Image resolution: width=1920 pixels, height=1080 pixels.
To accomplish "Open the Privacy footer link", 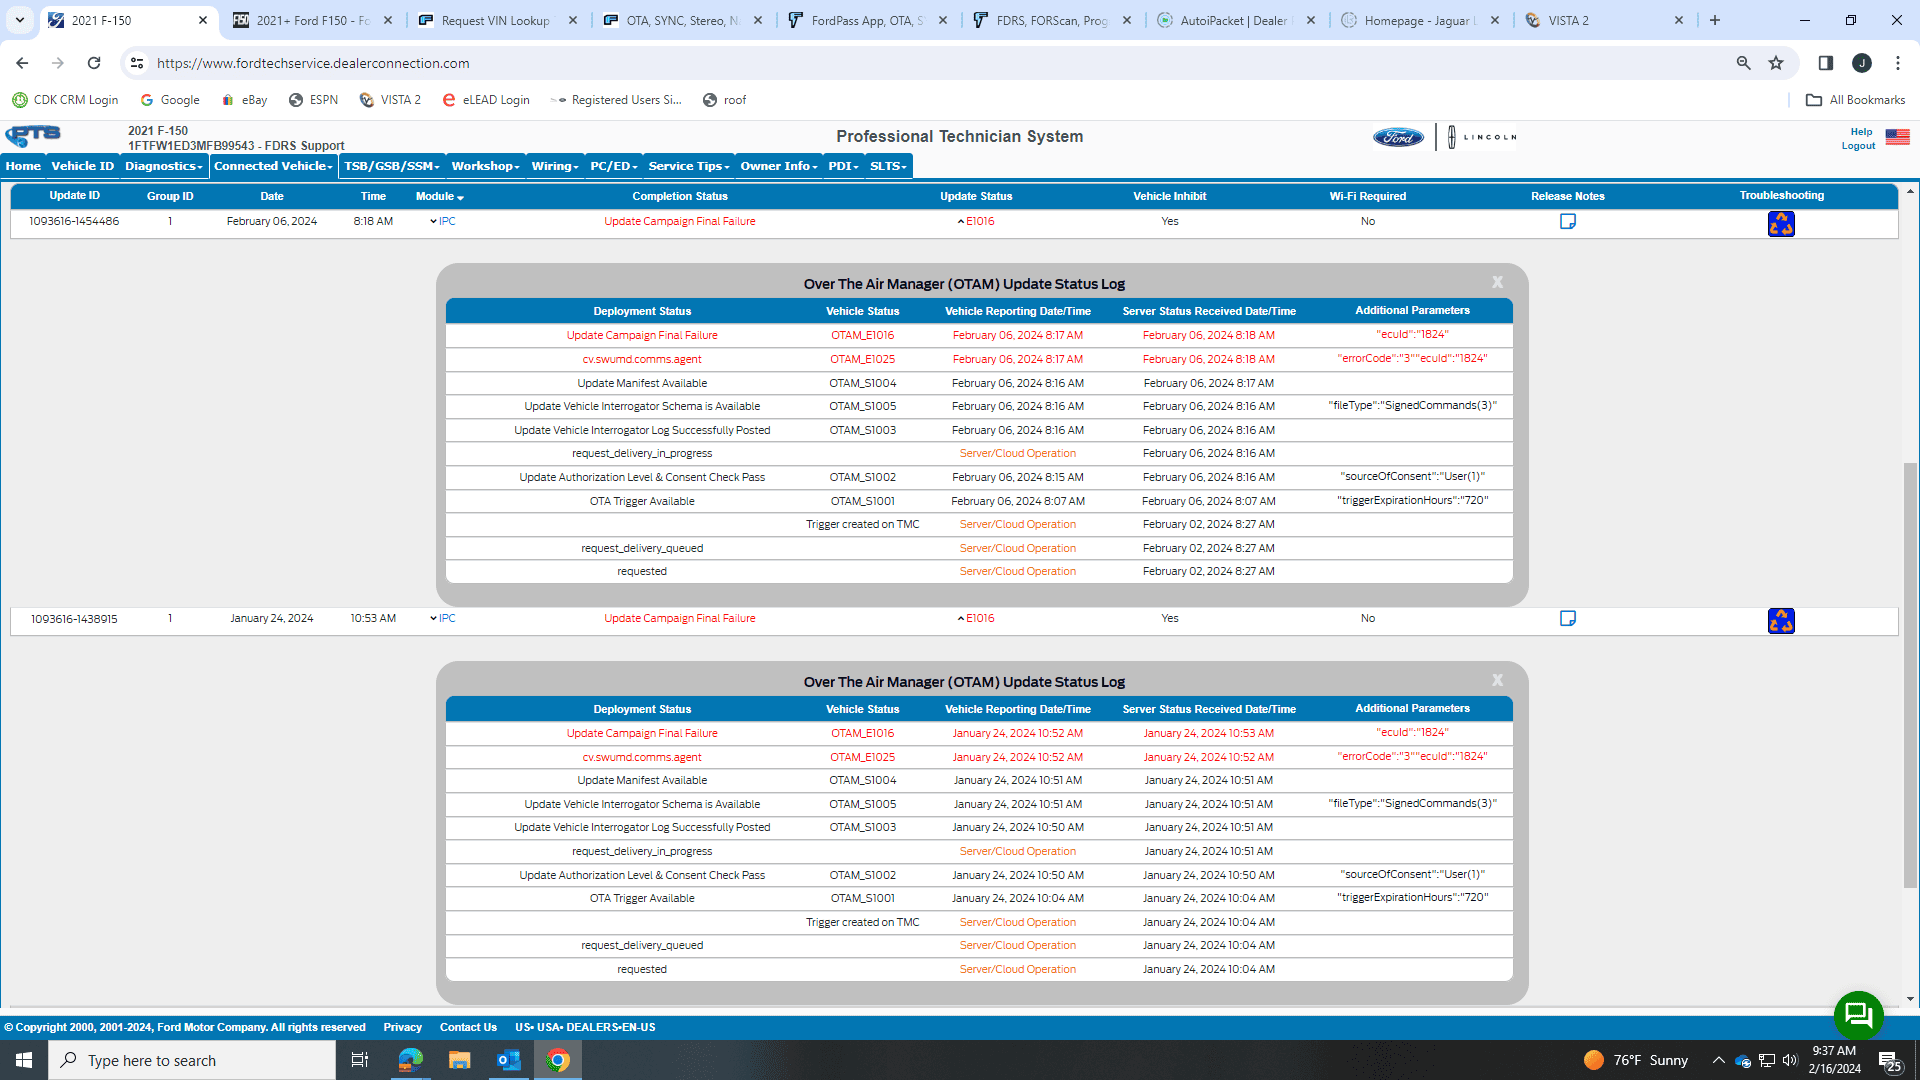I will coord(403,1027).
